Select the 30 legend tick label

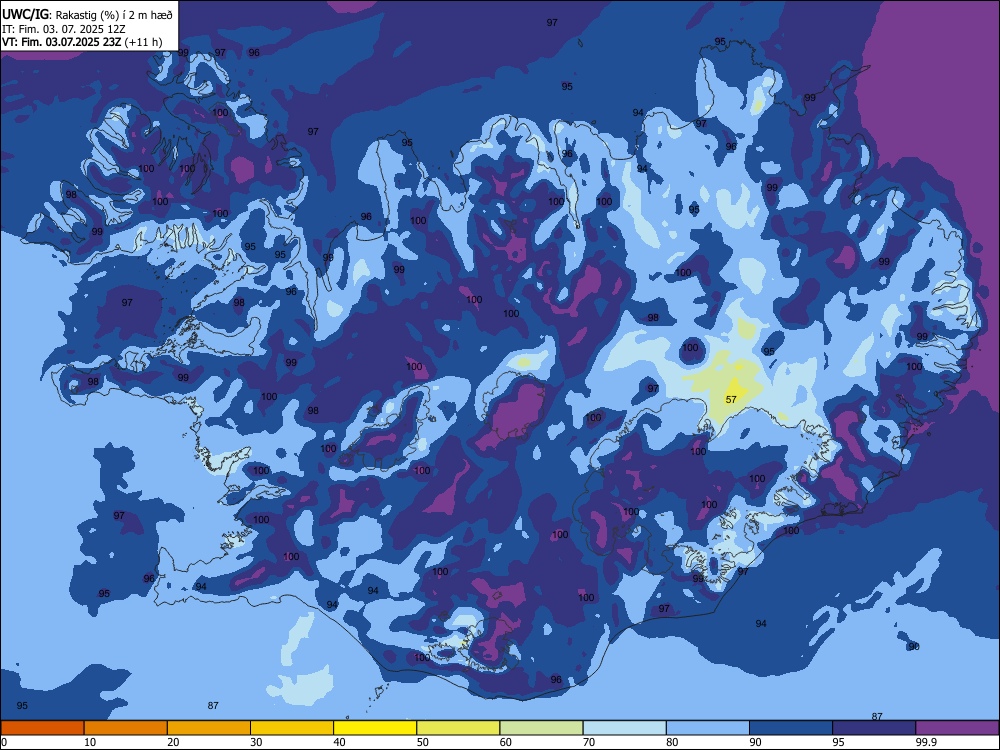tap(256, 742)
